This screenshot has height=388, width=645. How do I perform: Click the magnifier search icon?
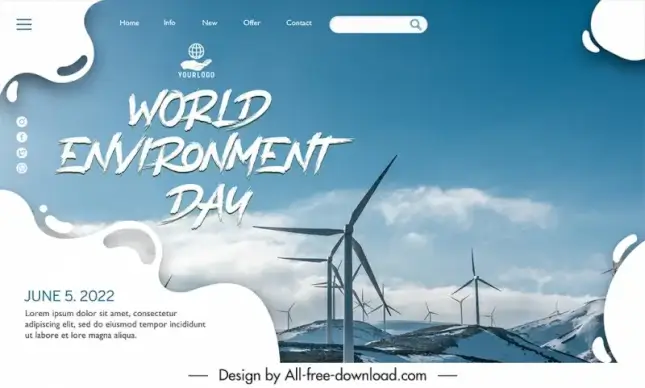coord(416,25)
